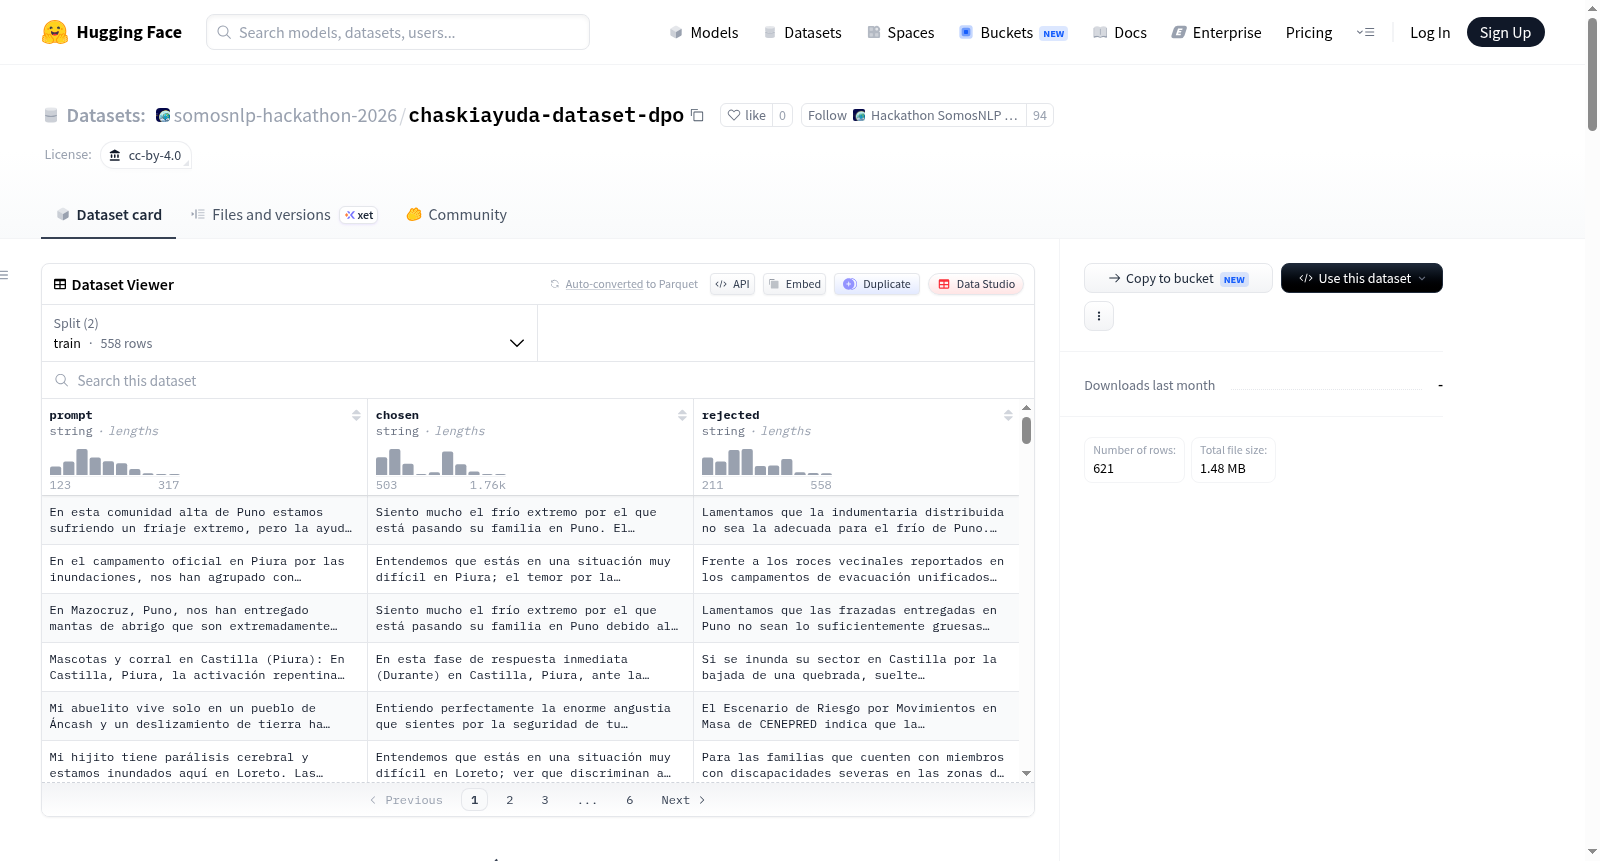Click Log In link

(x=1430, y=32)
